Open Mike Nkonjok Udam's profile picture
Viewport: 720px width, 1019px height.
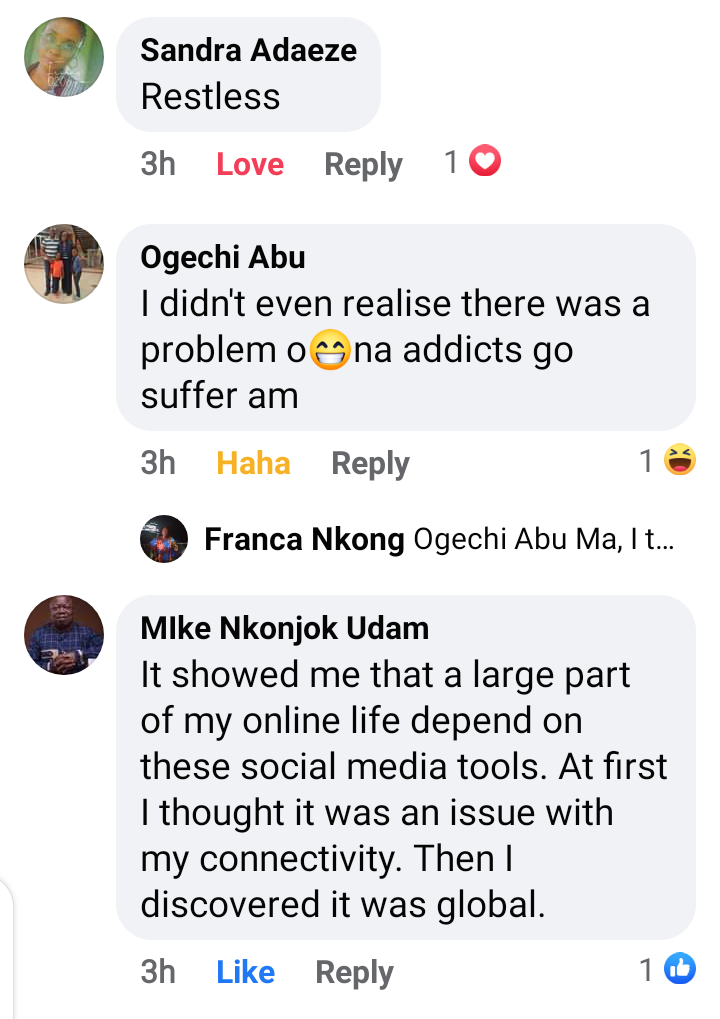(64, 635)
